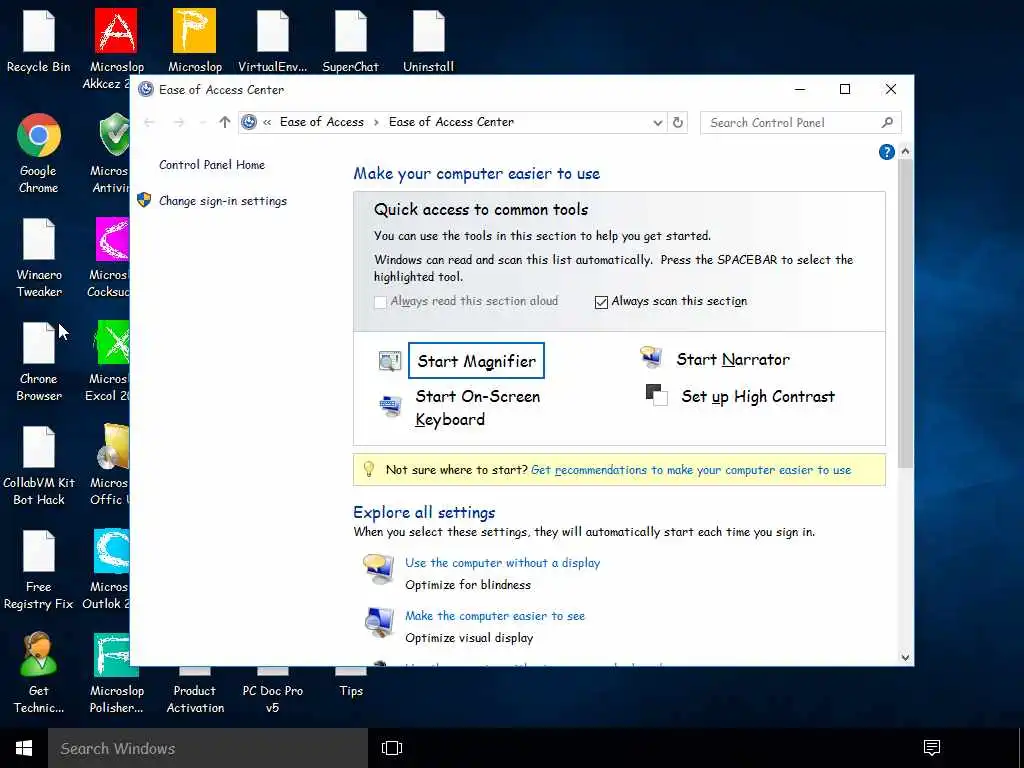Open the Chrone Browser desktop icon
This screenshot has width=1024, height=768.
(39, 361)
